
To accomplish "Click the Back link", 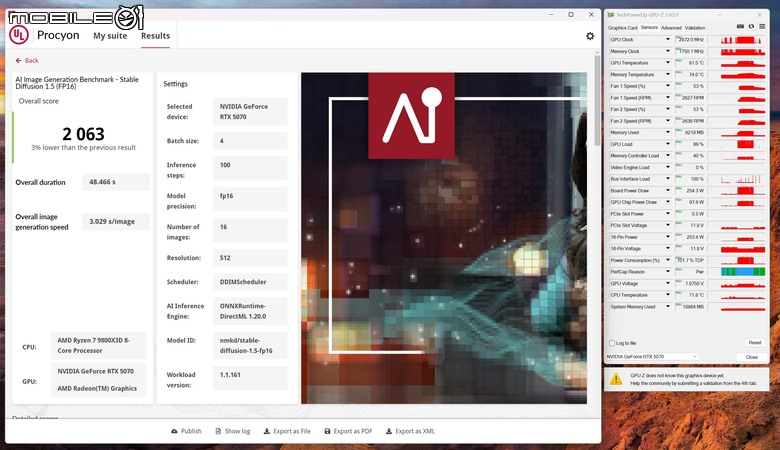I will [27, 61].
